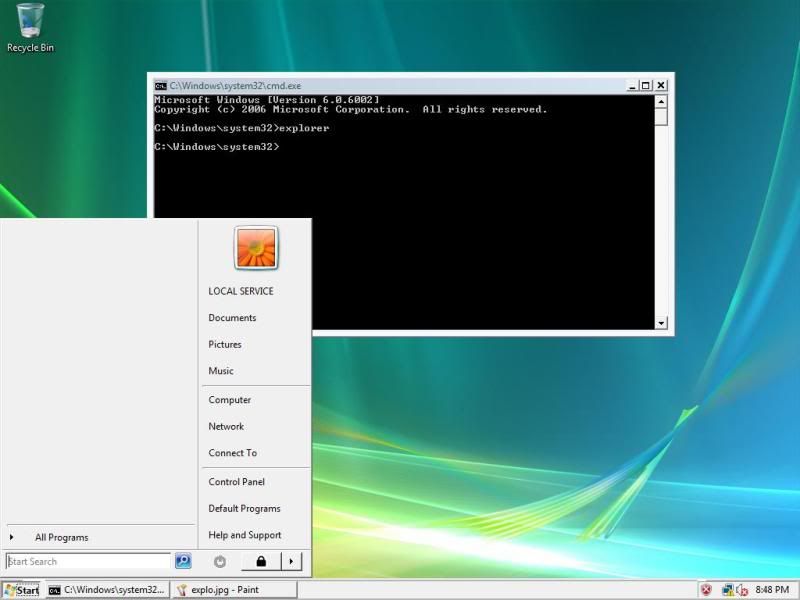Open Help and Support
The width and height of the screenshot is (800, 600).
point(245,535)
